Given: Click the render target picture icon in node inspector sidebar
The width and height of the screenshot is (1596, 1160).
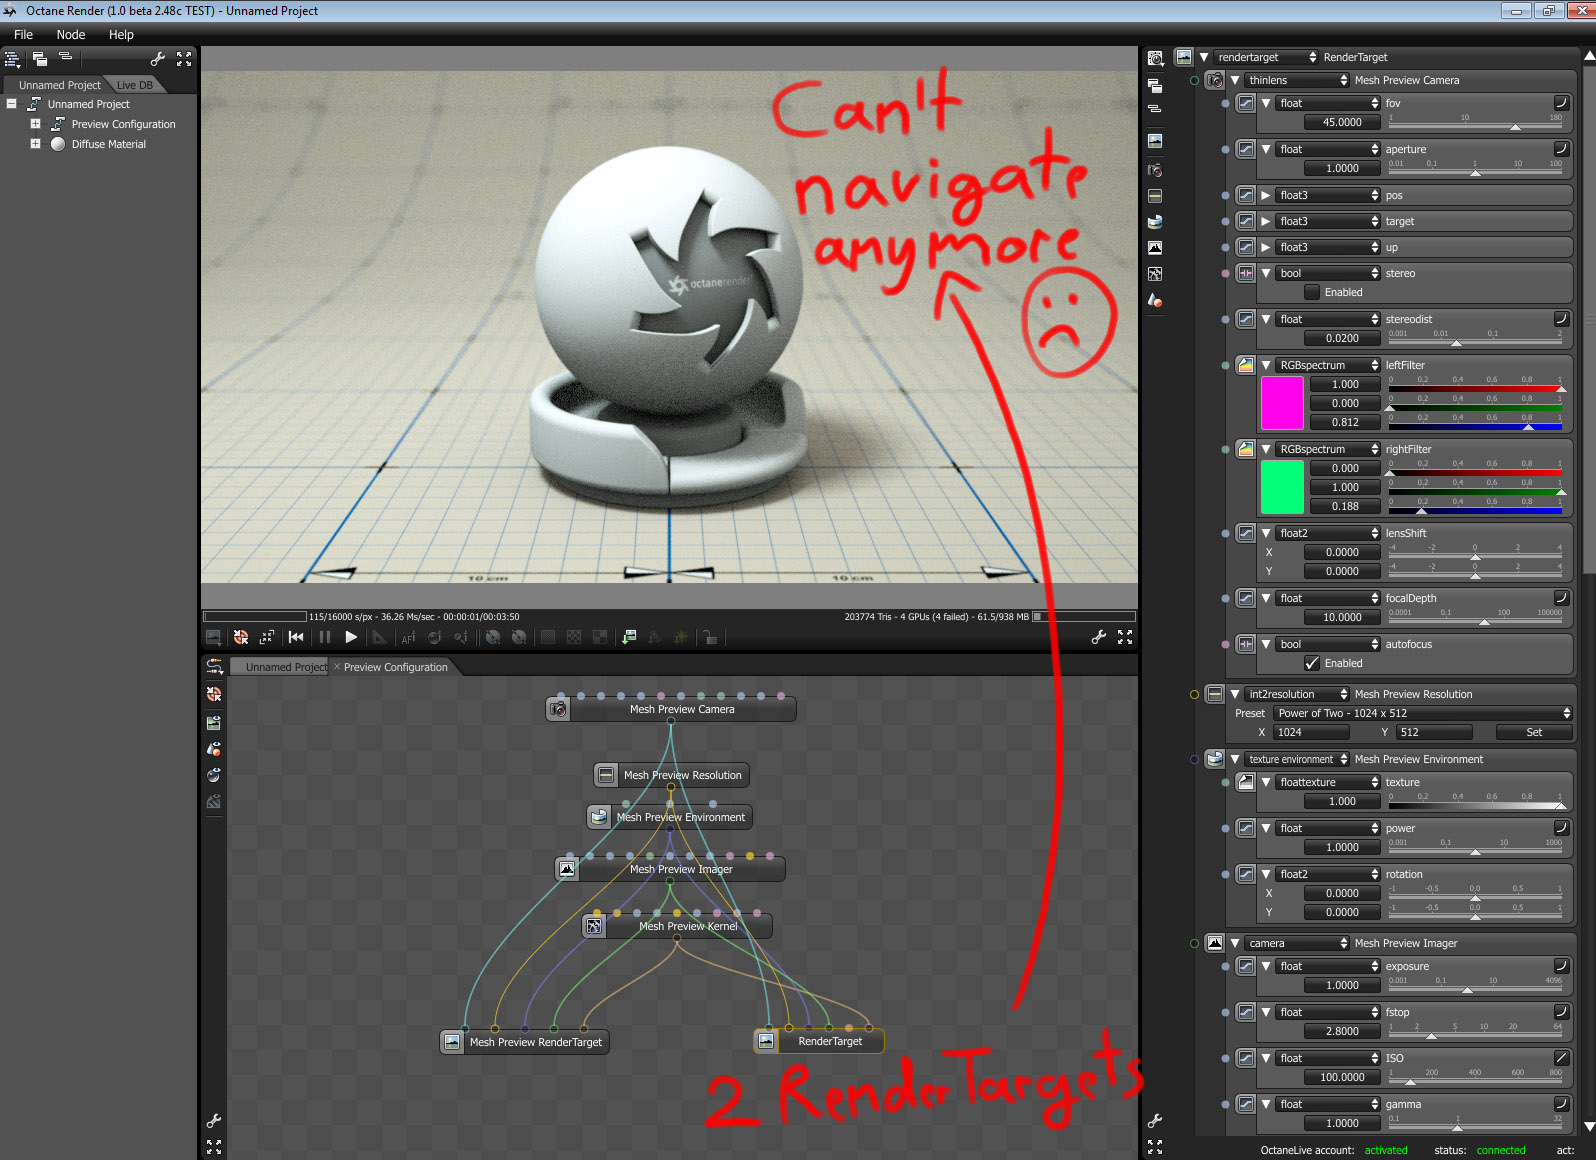Looking at the screenshot, I should coord(1155,141).
